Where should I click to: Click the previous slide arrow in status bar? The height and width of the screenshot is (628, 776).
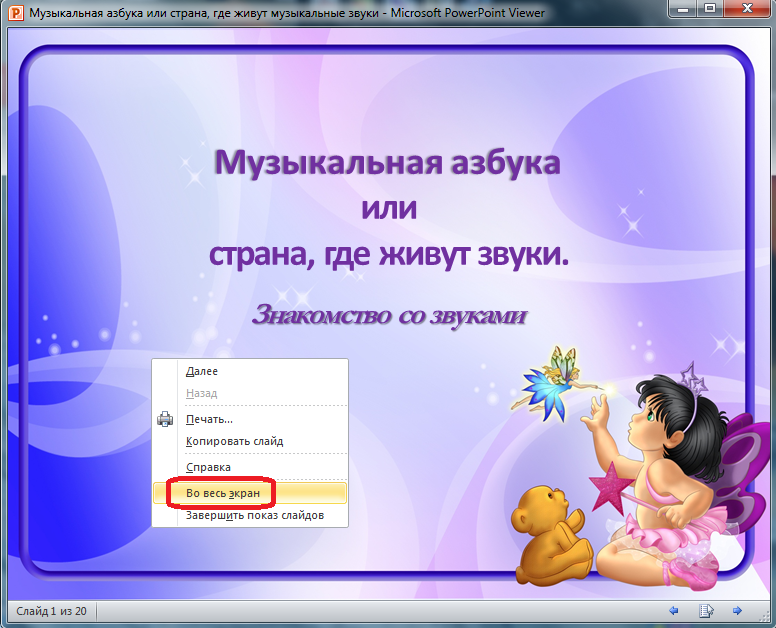click(x=674, y=611)
